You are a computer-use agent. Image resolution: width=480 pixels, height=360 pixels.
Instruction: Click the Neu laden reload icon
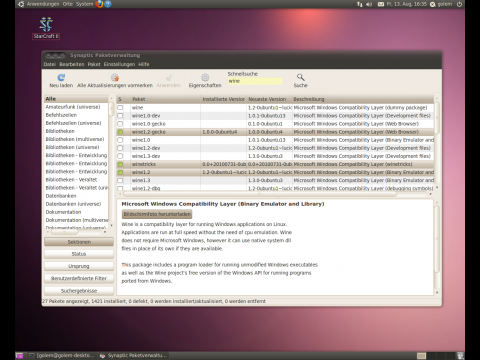click(61, 77)
